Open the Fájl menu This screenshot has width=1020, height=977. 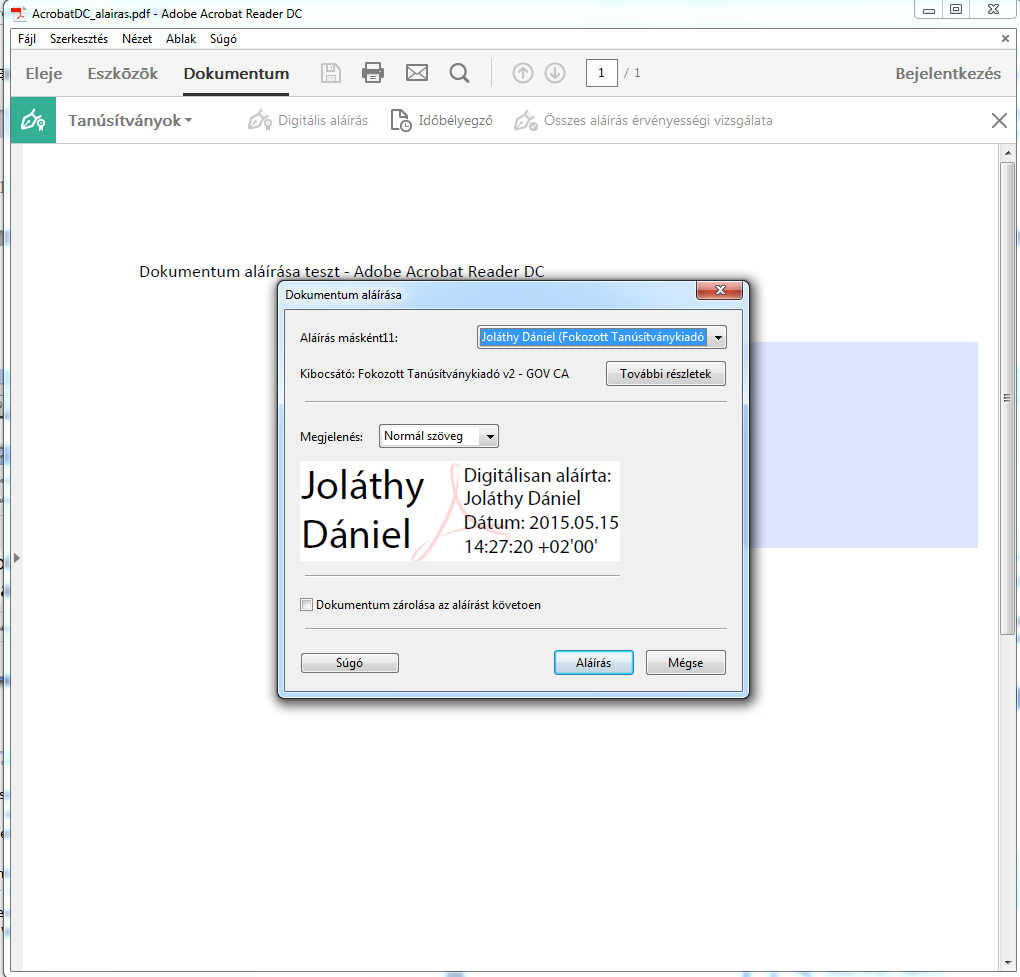point(27,39)
